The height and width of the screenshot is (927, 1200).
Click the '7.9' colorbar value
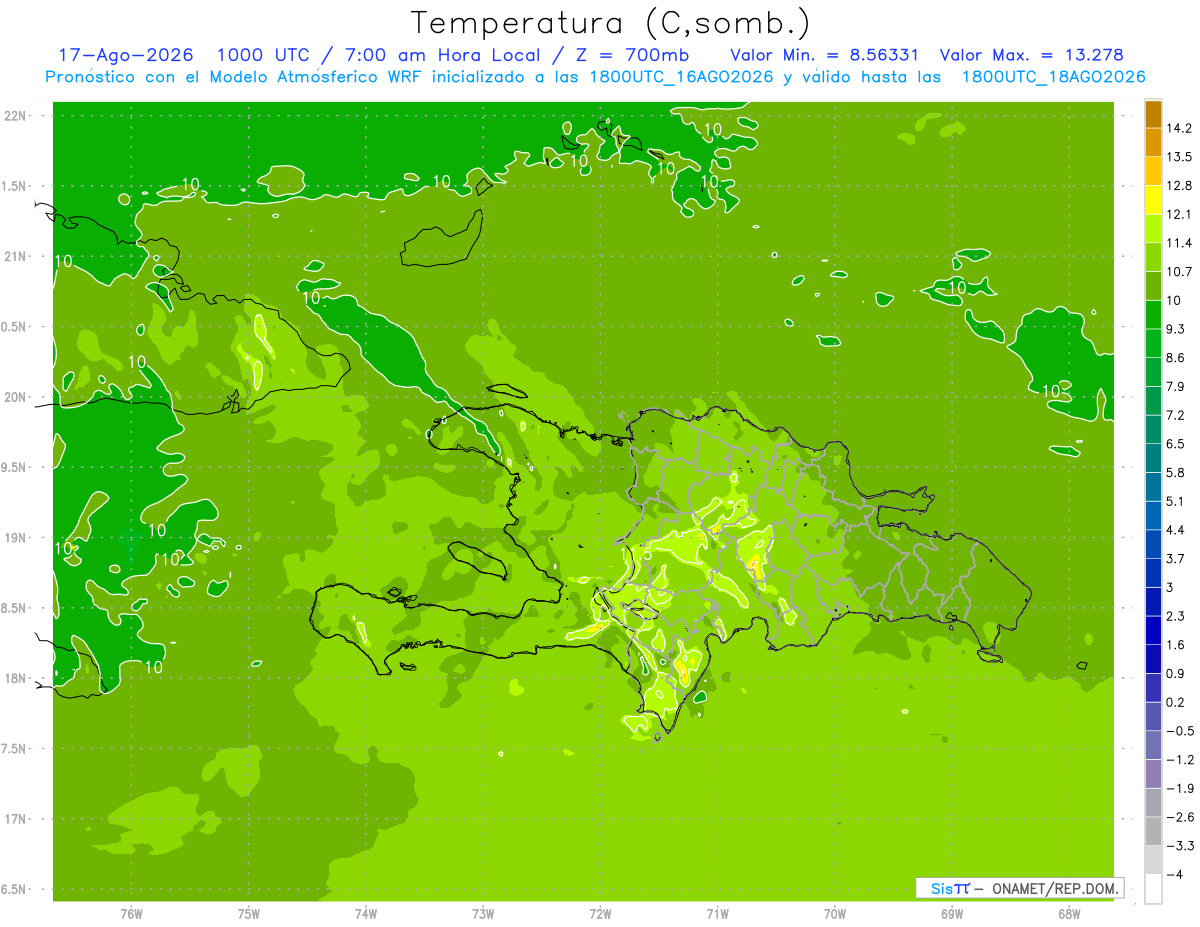(1176, 386)
